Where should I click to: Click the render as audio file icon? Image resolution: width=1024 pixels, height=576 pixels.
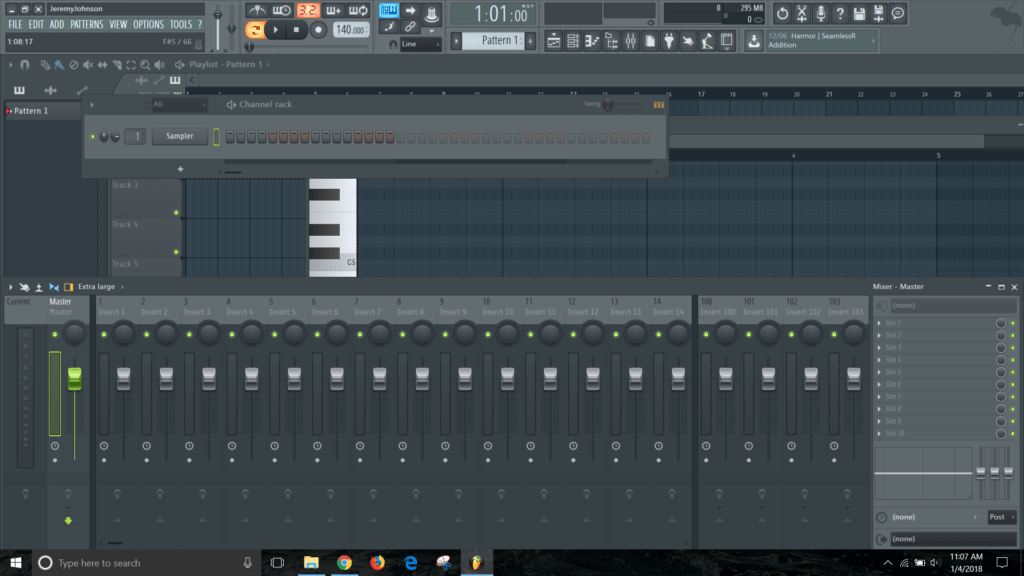point(878,13)
